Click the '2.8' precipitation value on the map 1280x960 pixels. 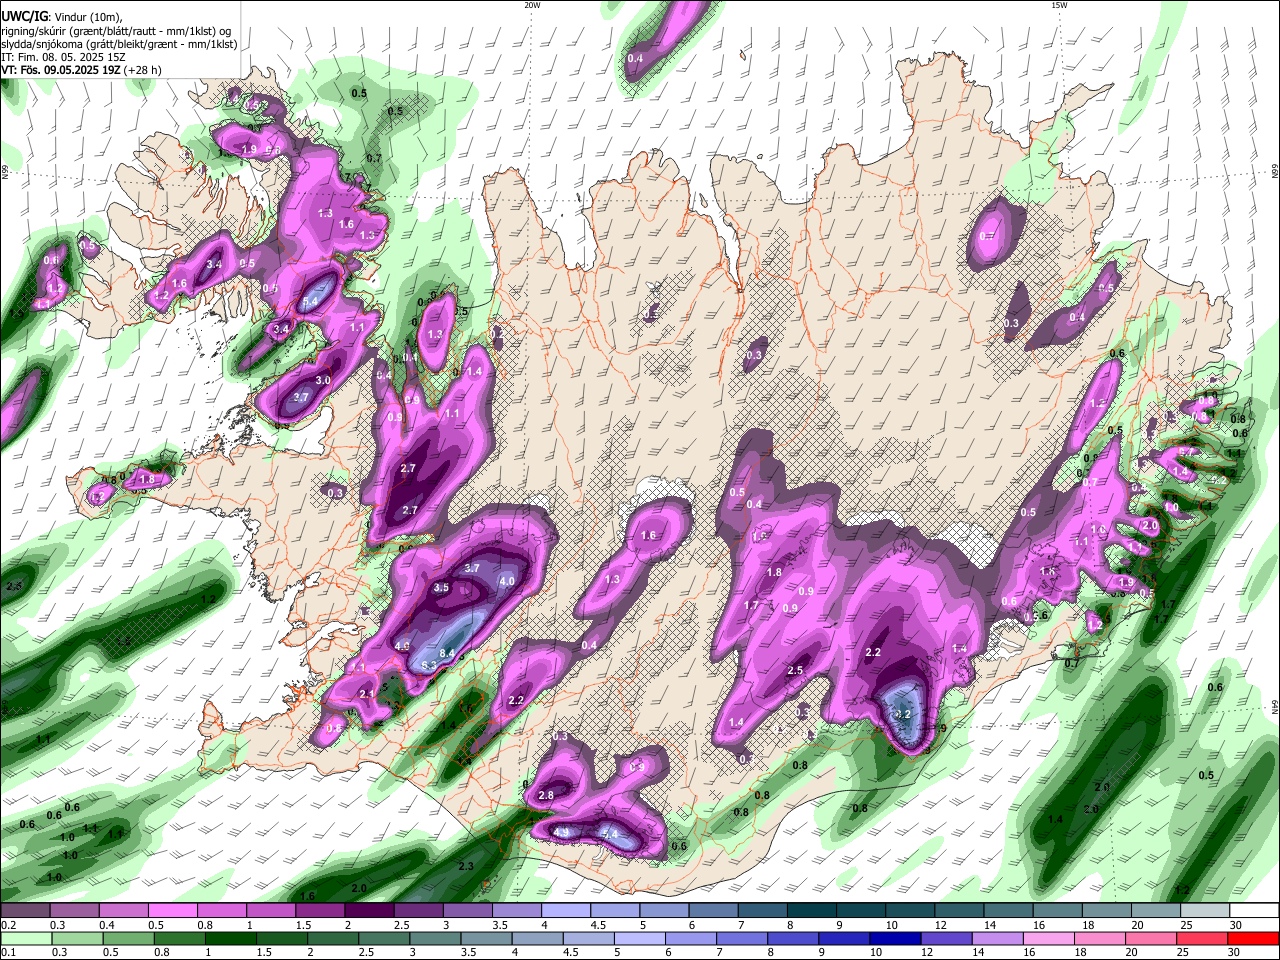click(x=546, y=795)
